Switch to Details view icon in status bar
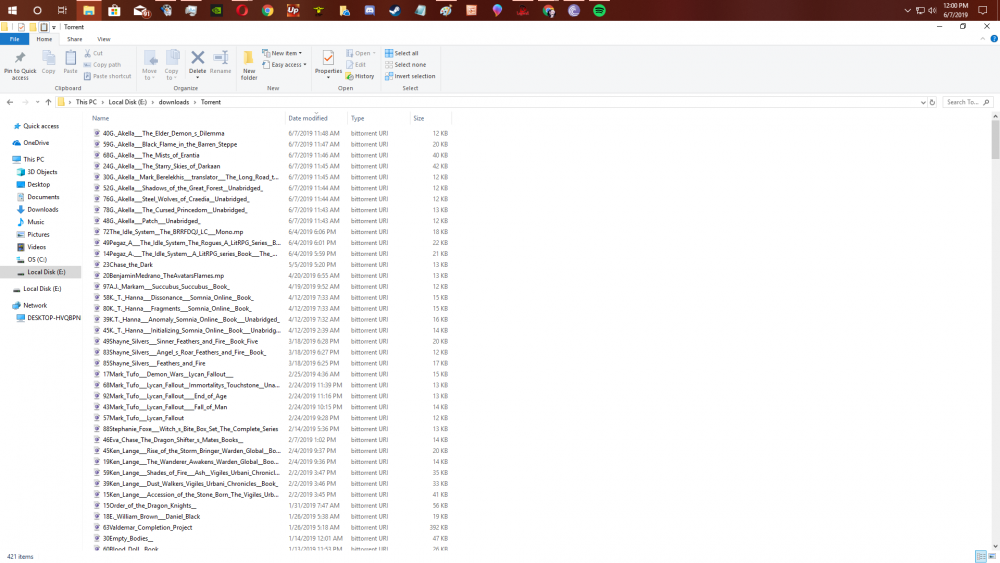Image resolution: width=1000 pixels, height=563 pixels. point(981,557)
